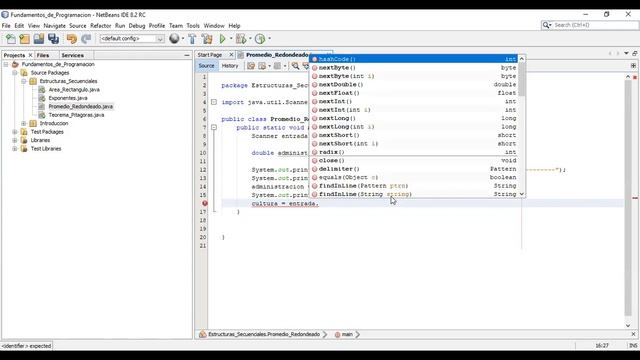Open the File menu
Screen dimensions: 640x360
coord(6,26)
